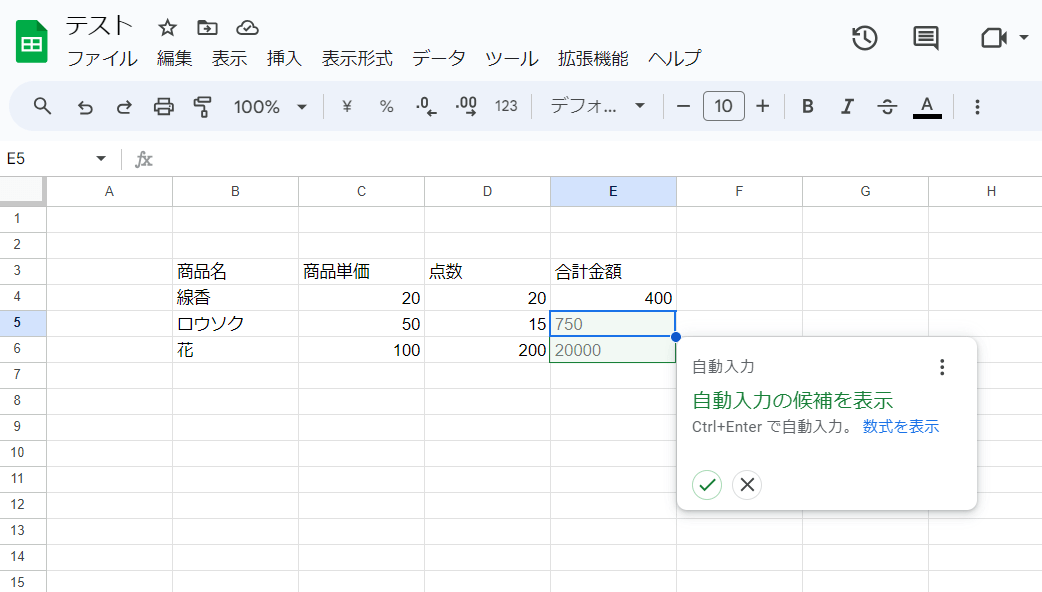This screenshot has width=1042, height=592.
Task: Click the move to folder icon
Action: point(207,27)
